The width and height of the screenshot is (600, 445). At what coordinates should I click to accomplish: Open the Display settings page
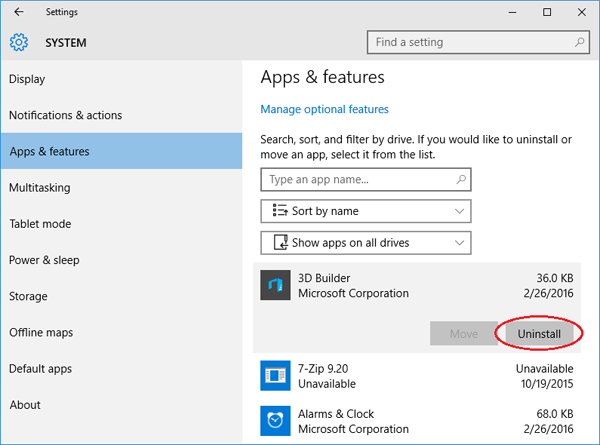pos(27,79)
